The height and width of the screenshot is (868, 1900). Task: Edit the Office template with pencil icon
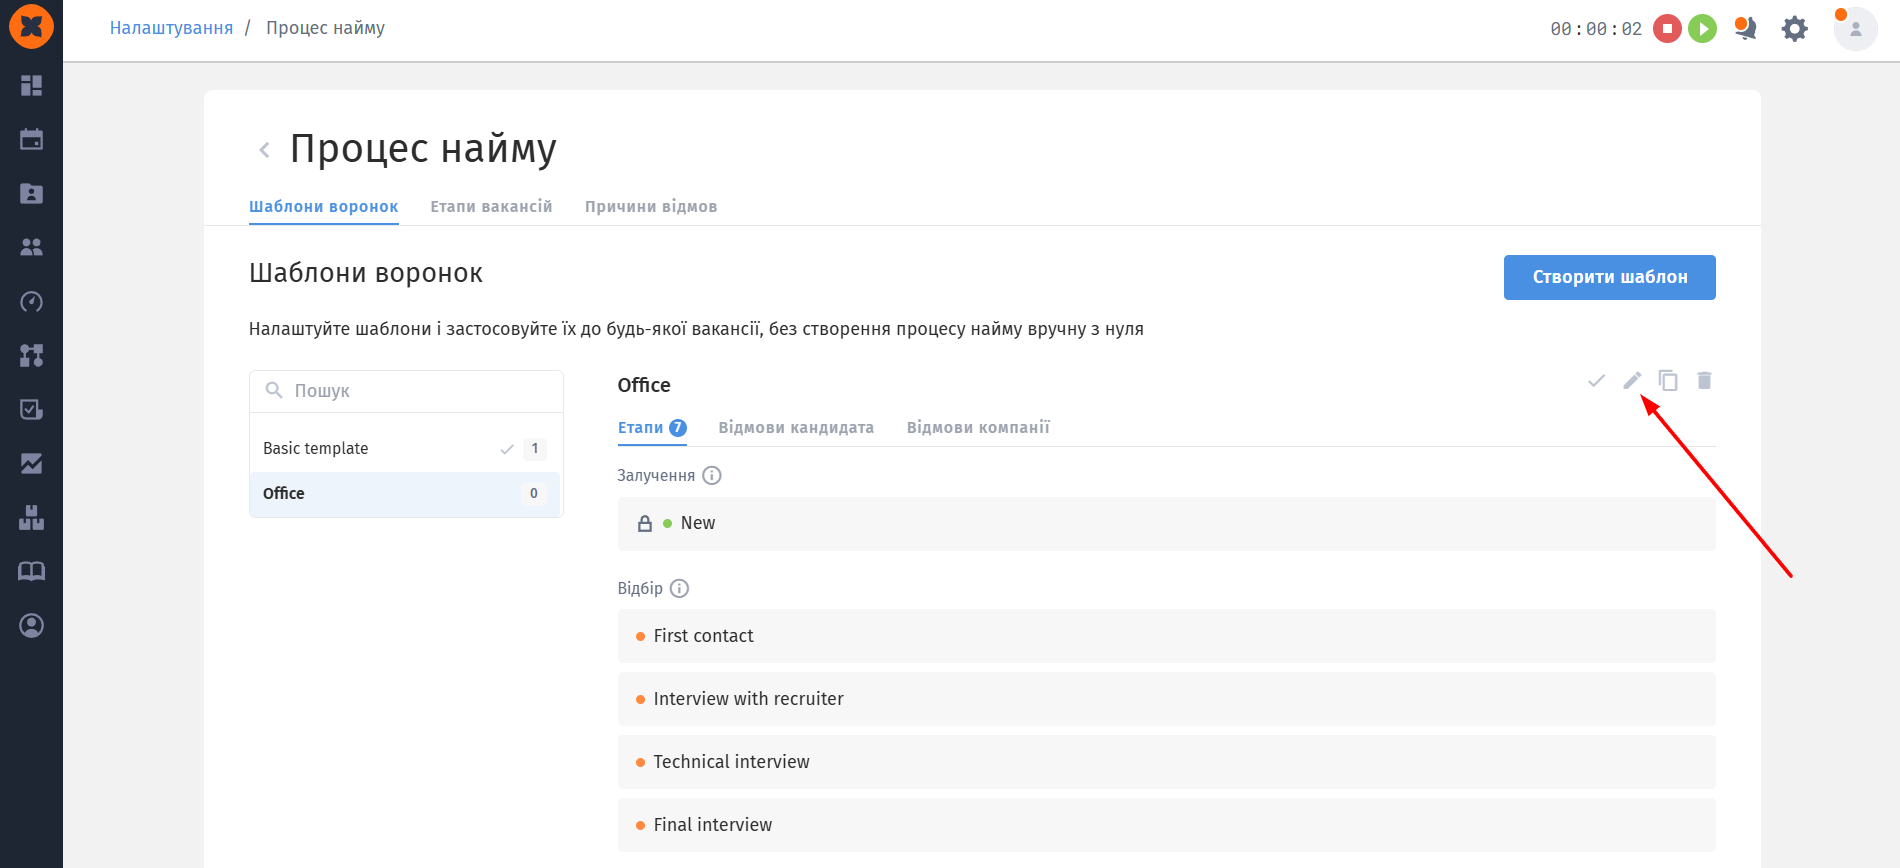pyautogui.click(x=1632, y=380)
